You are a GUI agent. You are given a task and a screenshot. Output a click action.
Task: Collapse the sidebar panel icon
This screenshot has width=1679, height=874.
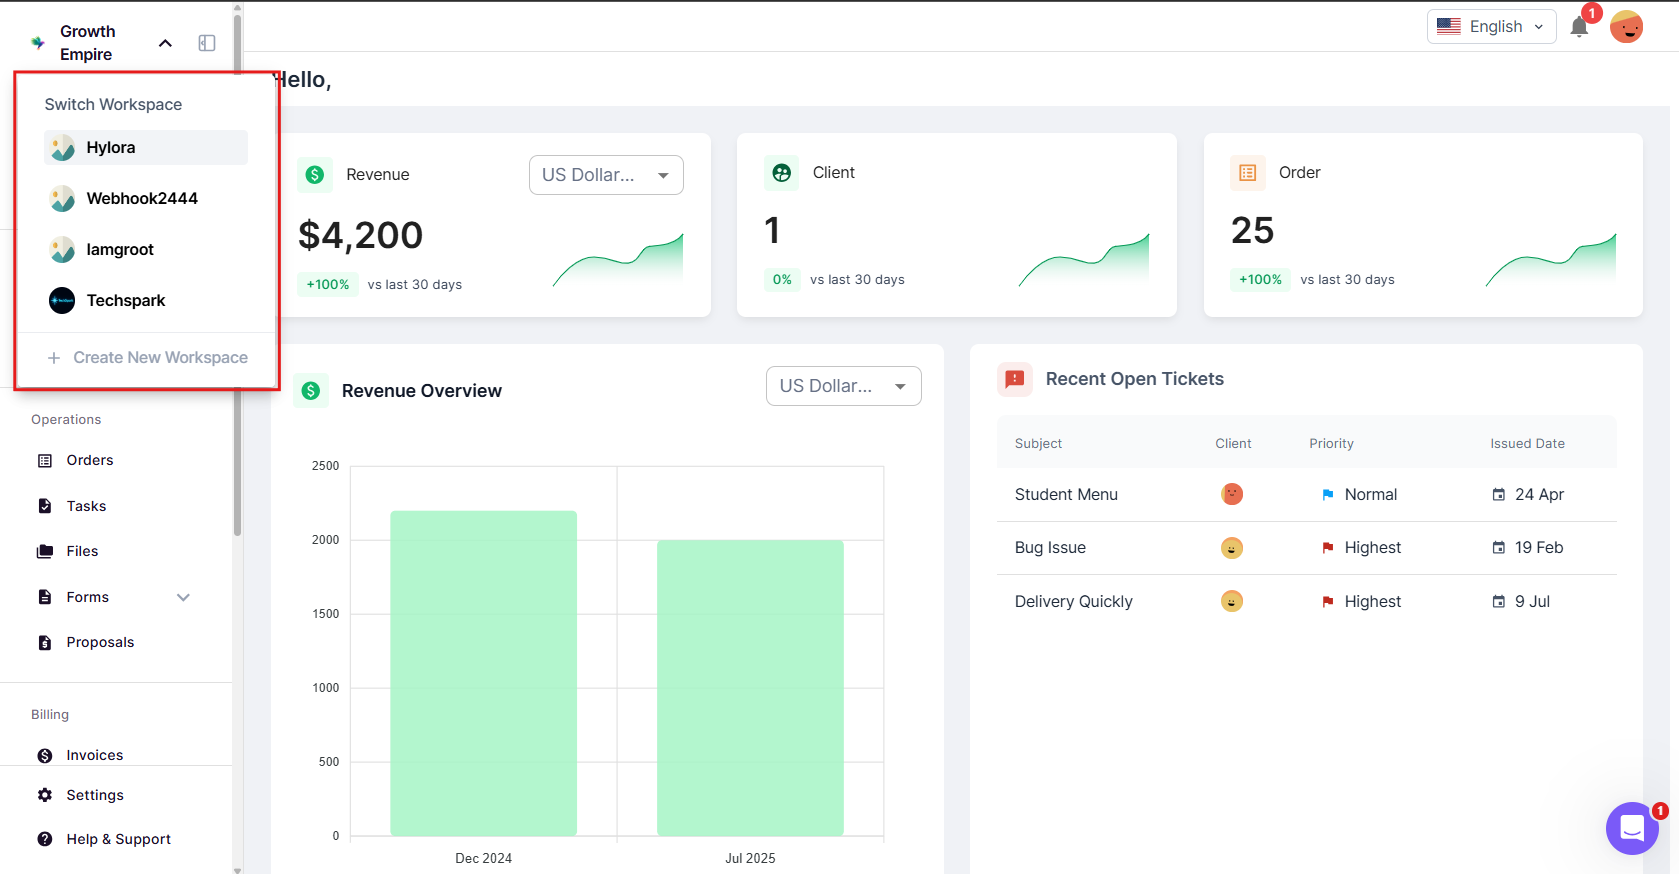207,43
